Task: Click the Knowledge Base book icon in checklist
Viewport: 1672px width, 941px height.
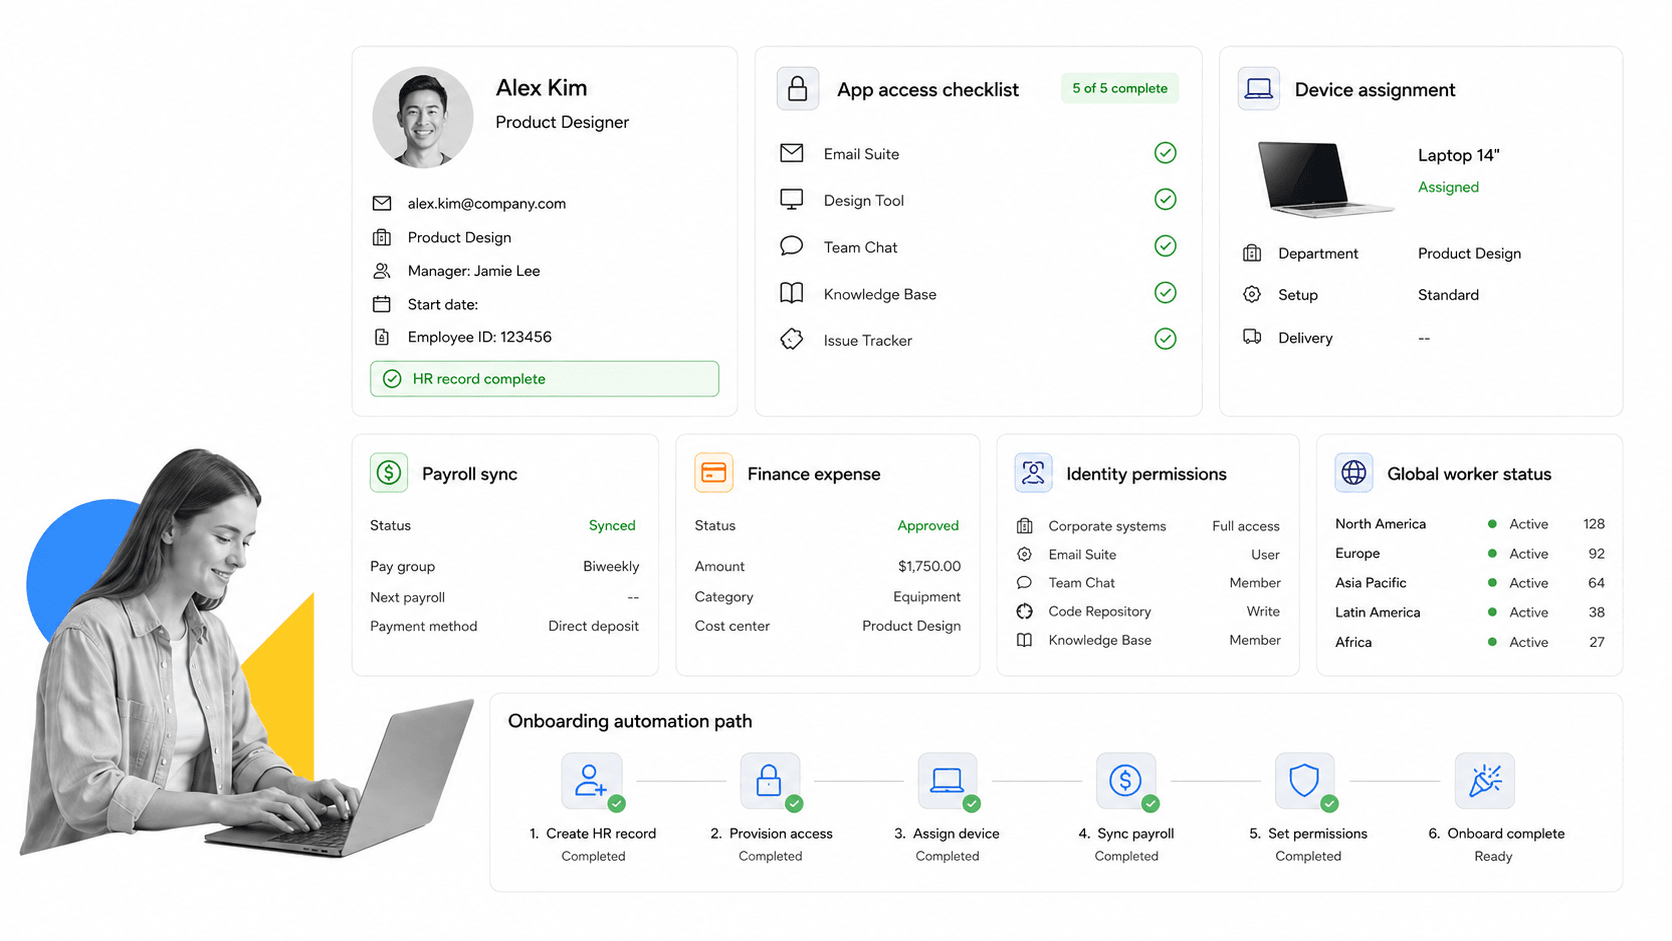Action: [791, 293]
